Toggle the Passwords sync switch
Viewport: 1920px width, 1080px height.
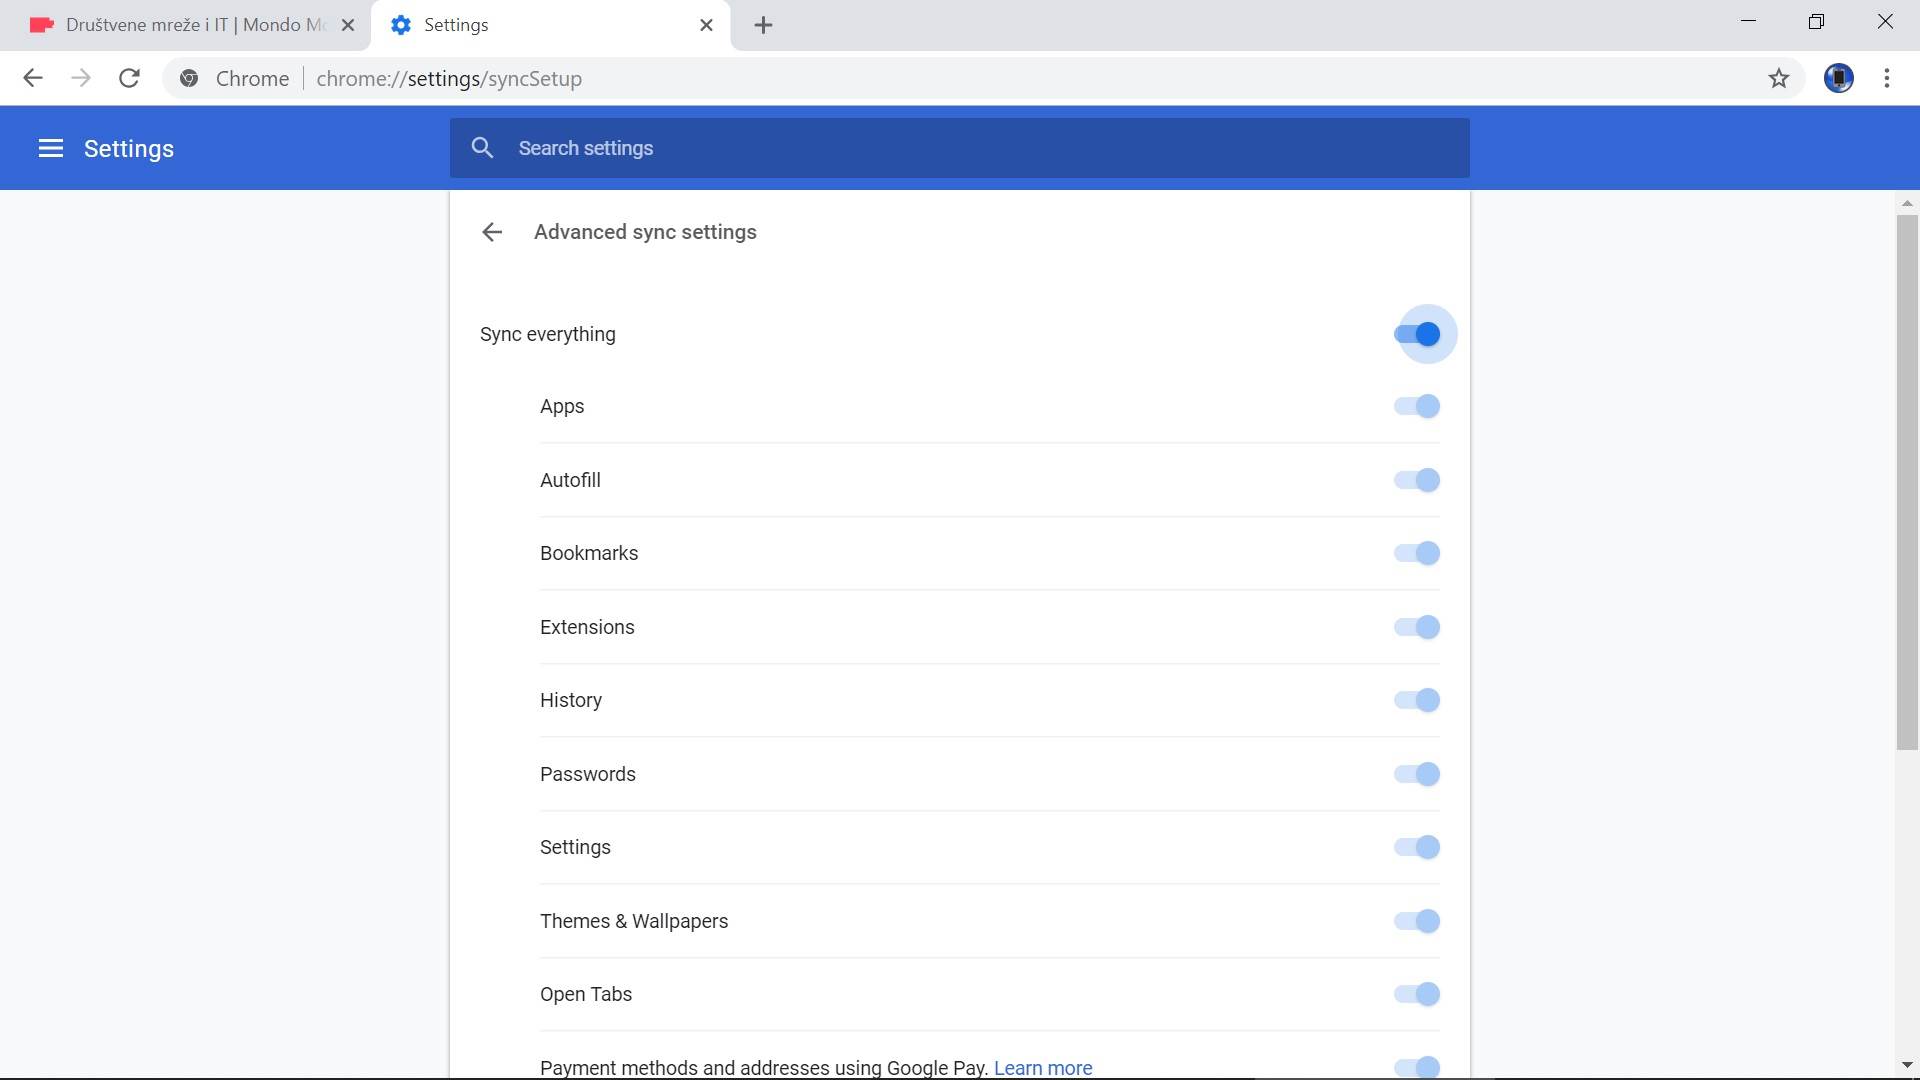[1417, 774]
